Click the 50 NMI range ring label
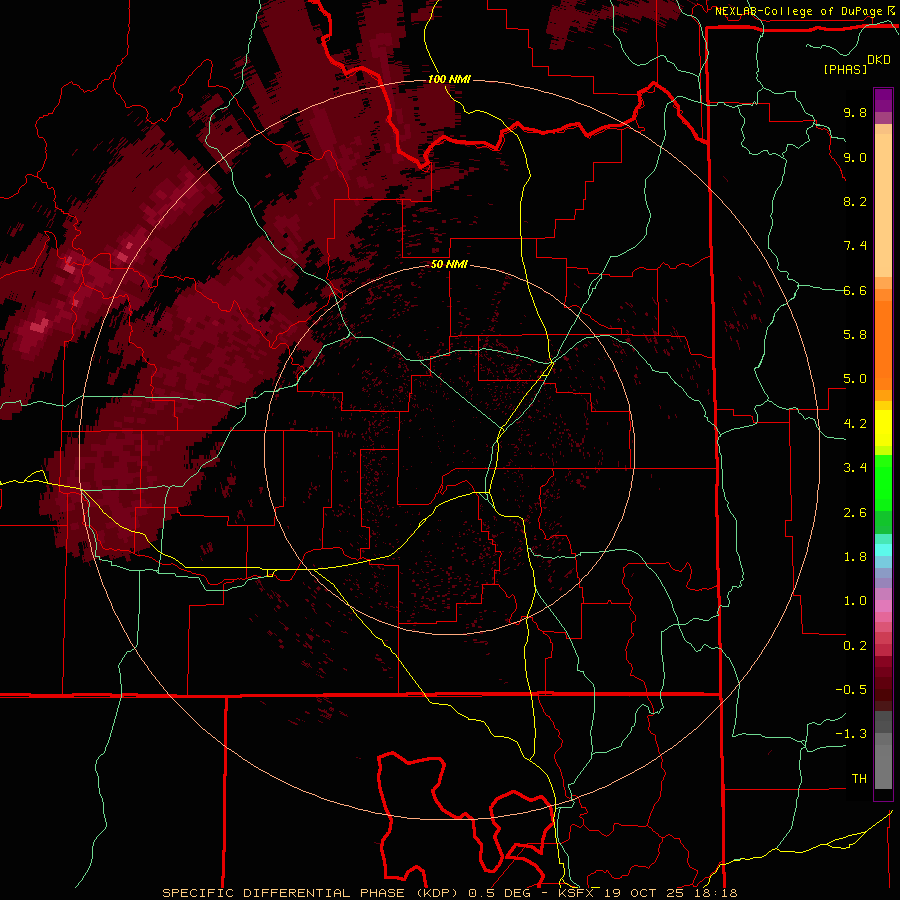This screenshot has height=900, width=900. pos(449,265)
